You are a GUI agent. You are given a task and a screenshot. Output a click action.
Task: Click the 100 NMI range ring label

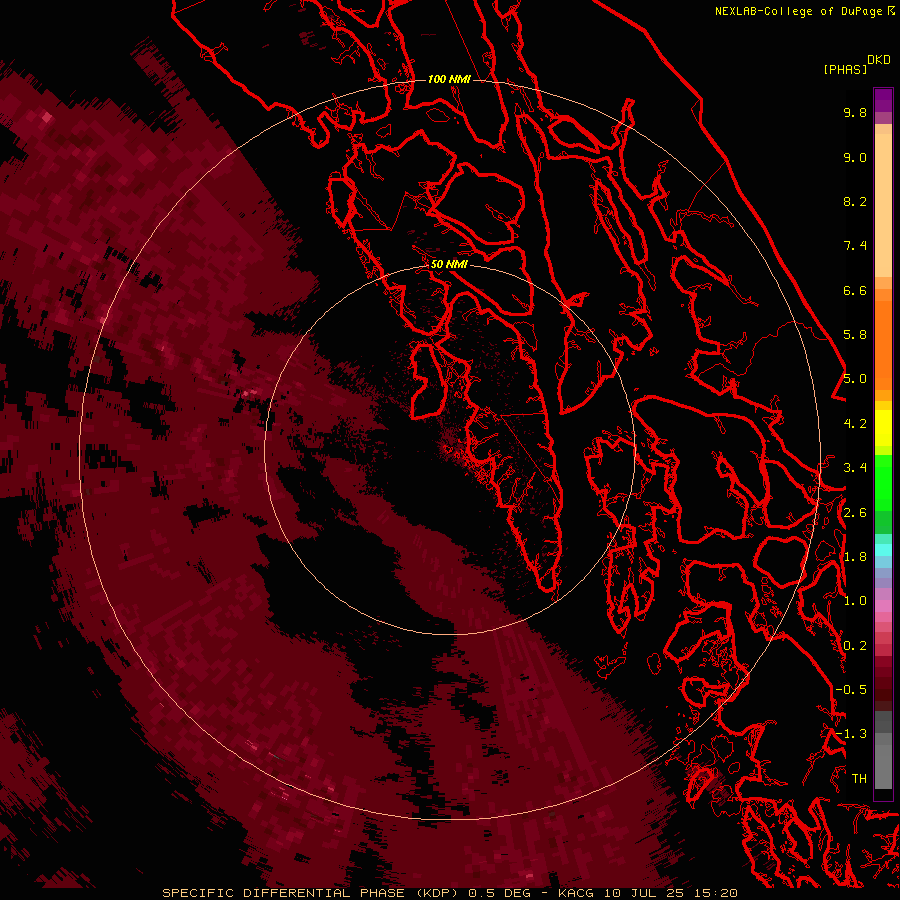[449, 79]
